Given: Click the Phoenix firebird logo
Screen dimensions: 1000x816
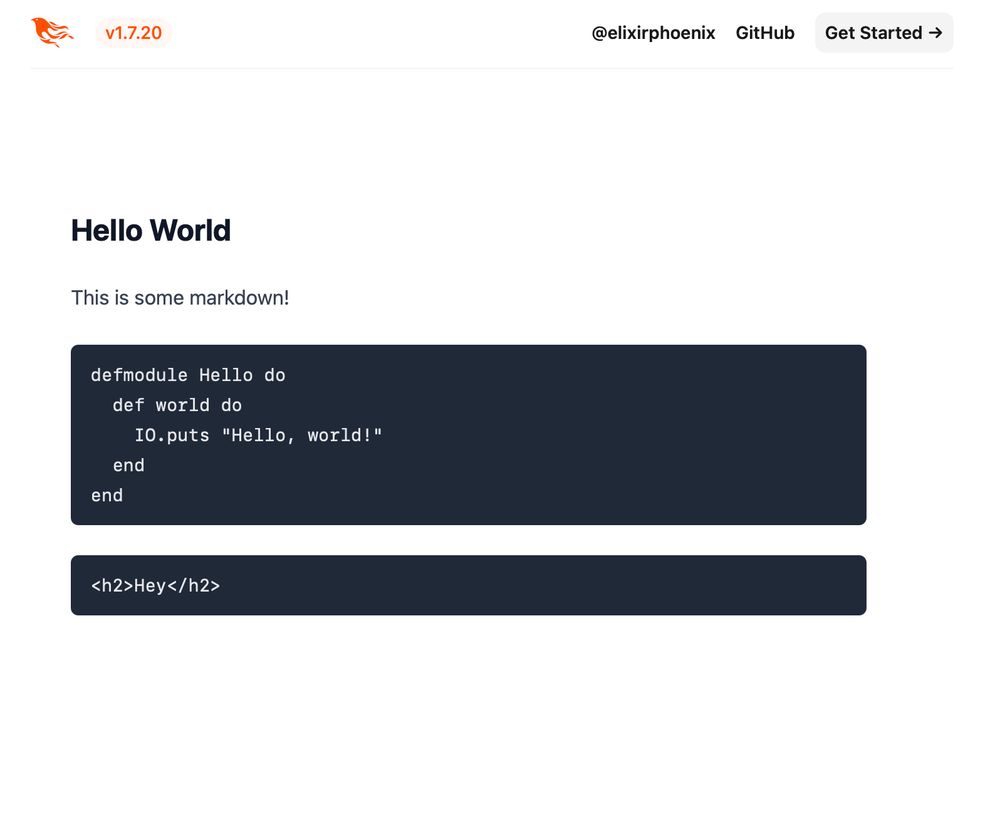Looking at the screenshot, I should point(52,32).
